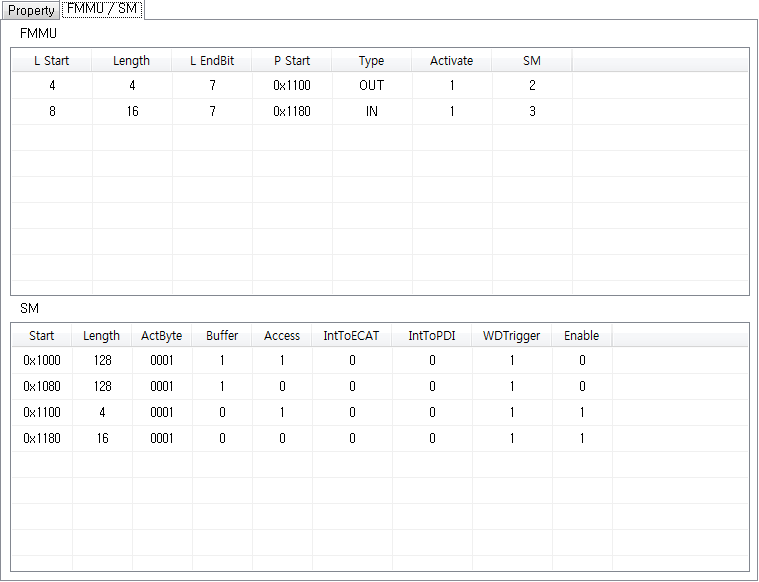This screenshot has height=582, width=759.
Task: Select the FMMU row with type OUT
Action: point(371,86)
